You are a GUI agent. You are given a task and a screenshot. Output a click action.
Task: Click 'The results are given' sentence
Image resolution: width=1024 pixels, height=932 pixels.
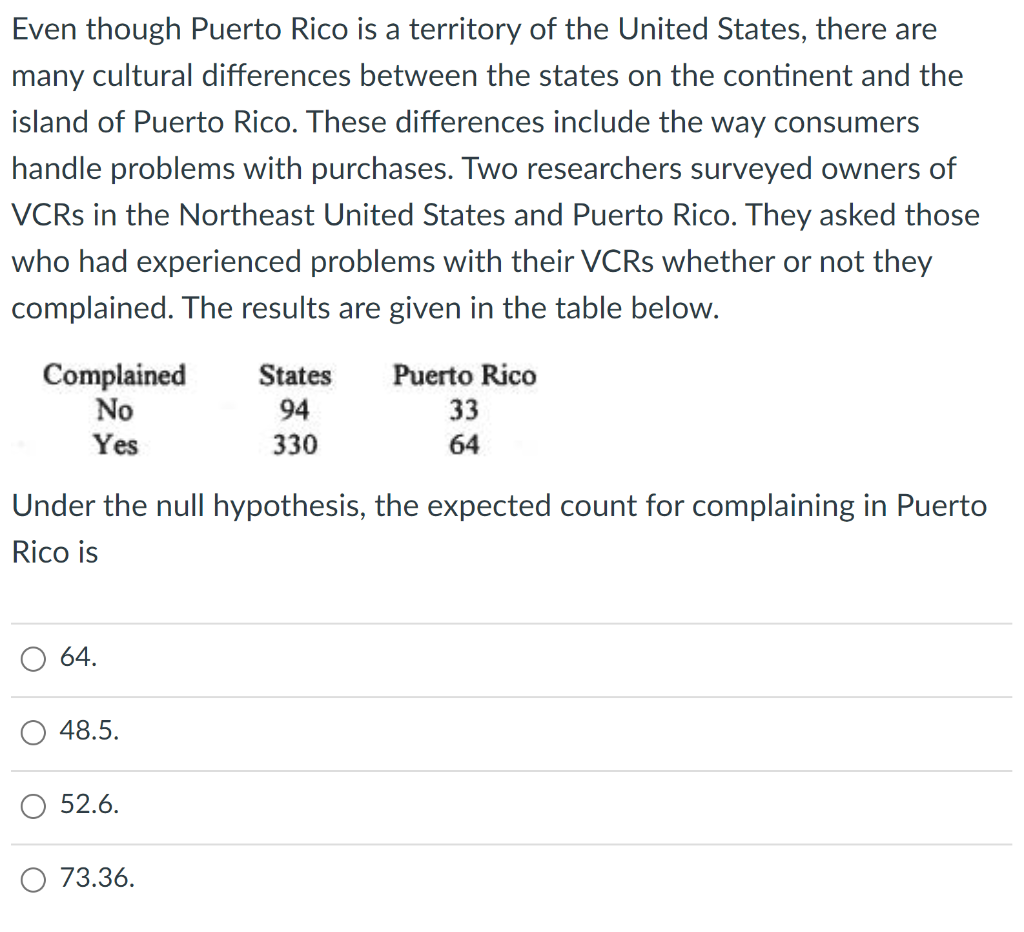[x=451, y=308]
